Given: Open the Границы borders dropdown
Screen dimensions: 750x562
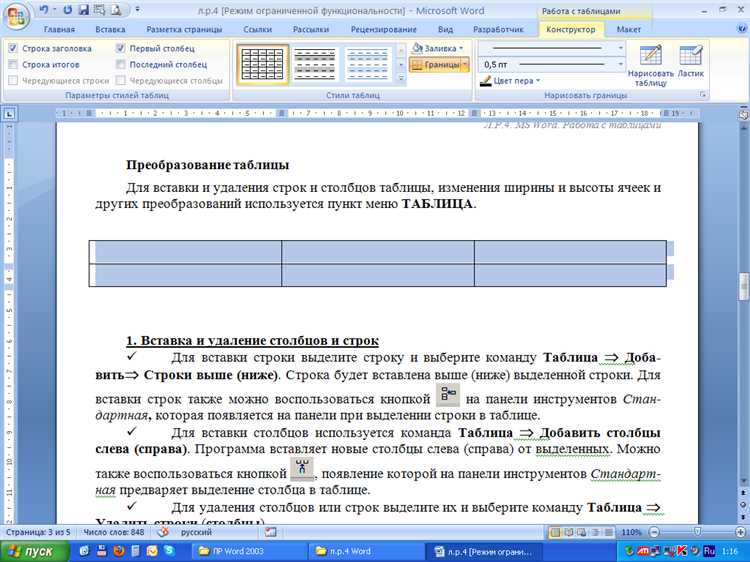Looking at the screenshot, I should (438, 64).
